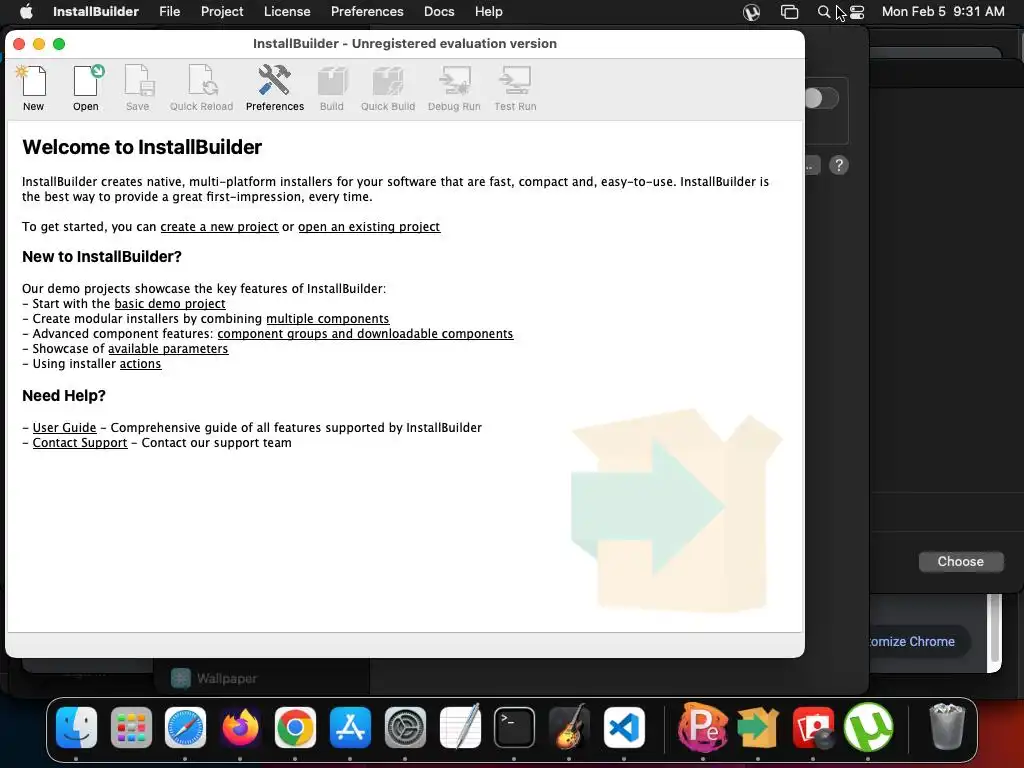This screenshot has height=768, width=1024.
Task: Click the Spotlight search icon in menu bar
Action: coord(824,12)
